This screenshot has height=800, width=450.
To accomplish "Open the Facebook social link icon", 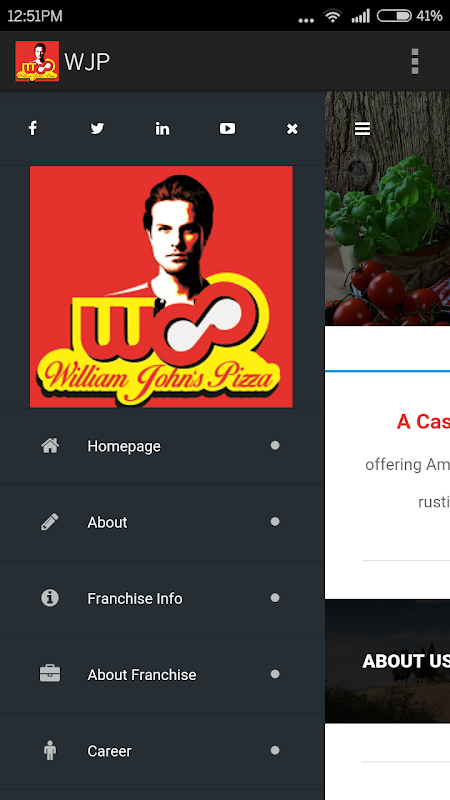I will 33,129.
